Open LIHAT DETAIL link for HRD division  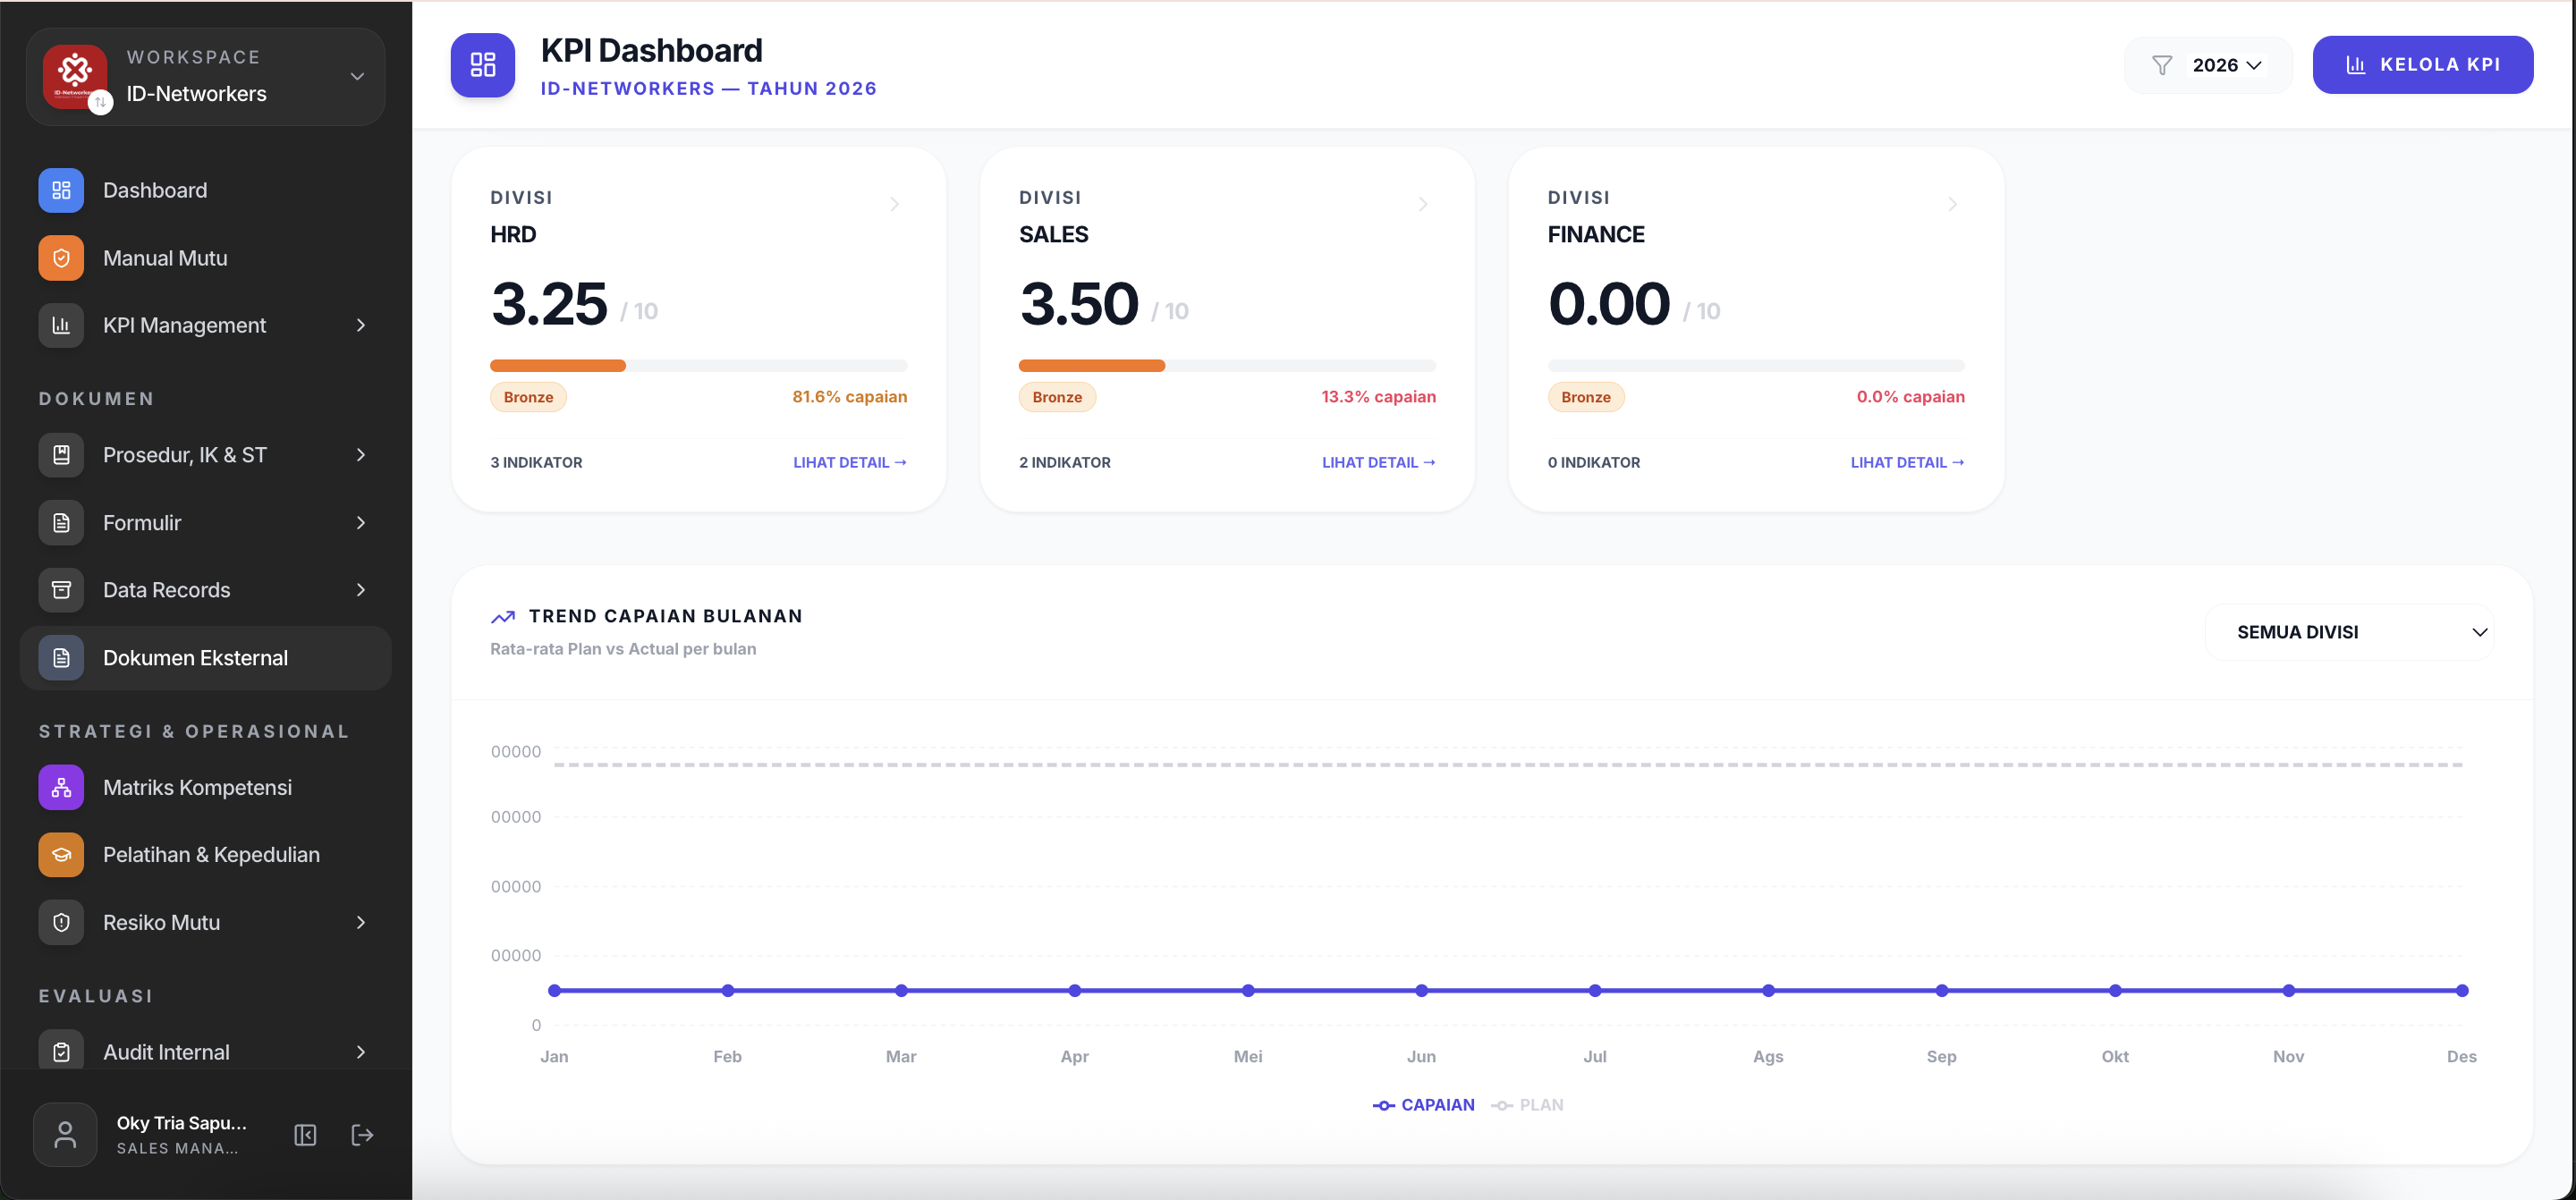coord(849,462)
